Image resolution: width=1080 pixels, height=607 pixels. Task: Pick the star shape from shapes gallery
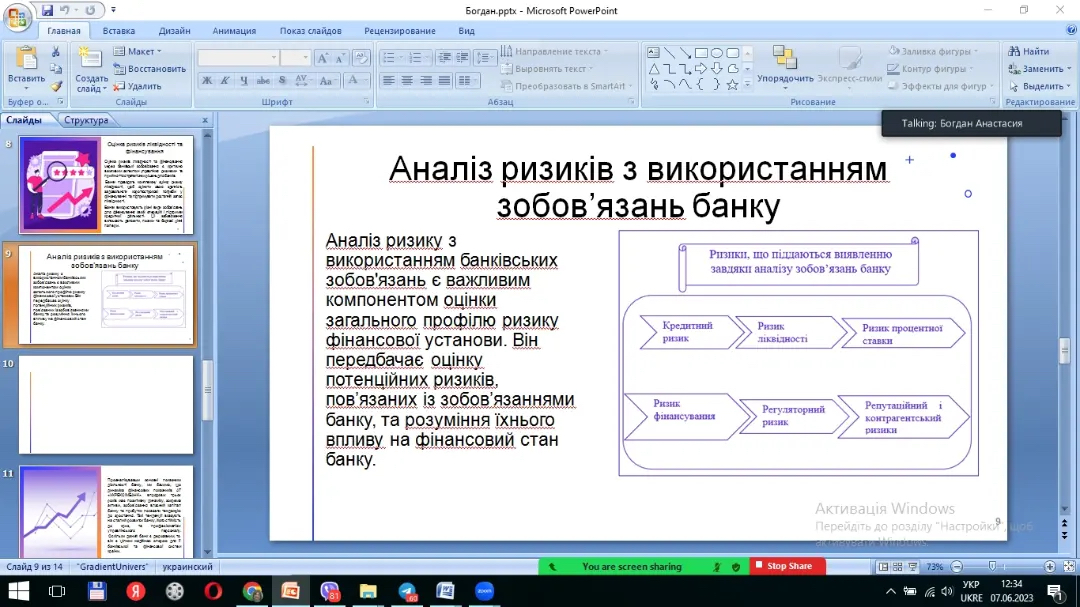pos(732,85)
